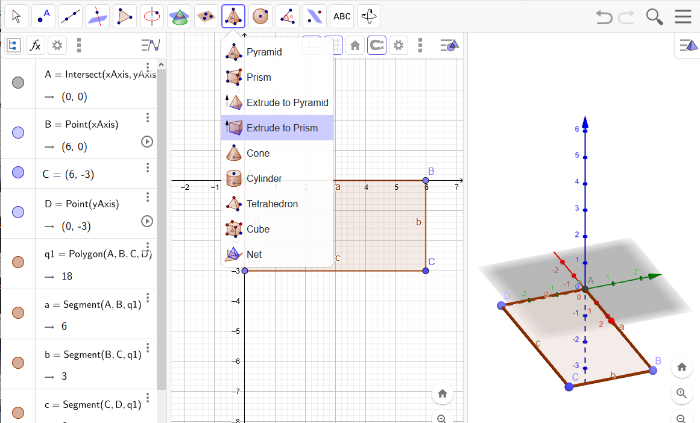
Task: Redo the last undone action
Action: click(x=626, y=17)
